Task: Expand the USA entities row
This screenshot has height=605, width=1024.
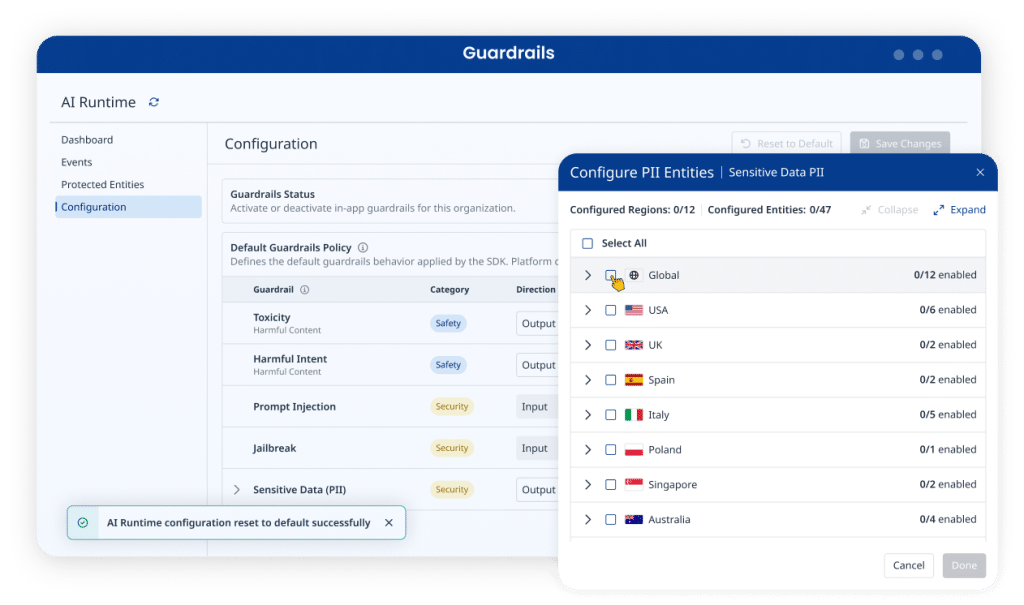Action: click(588, 310)
